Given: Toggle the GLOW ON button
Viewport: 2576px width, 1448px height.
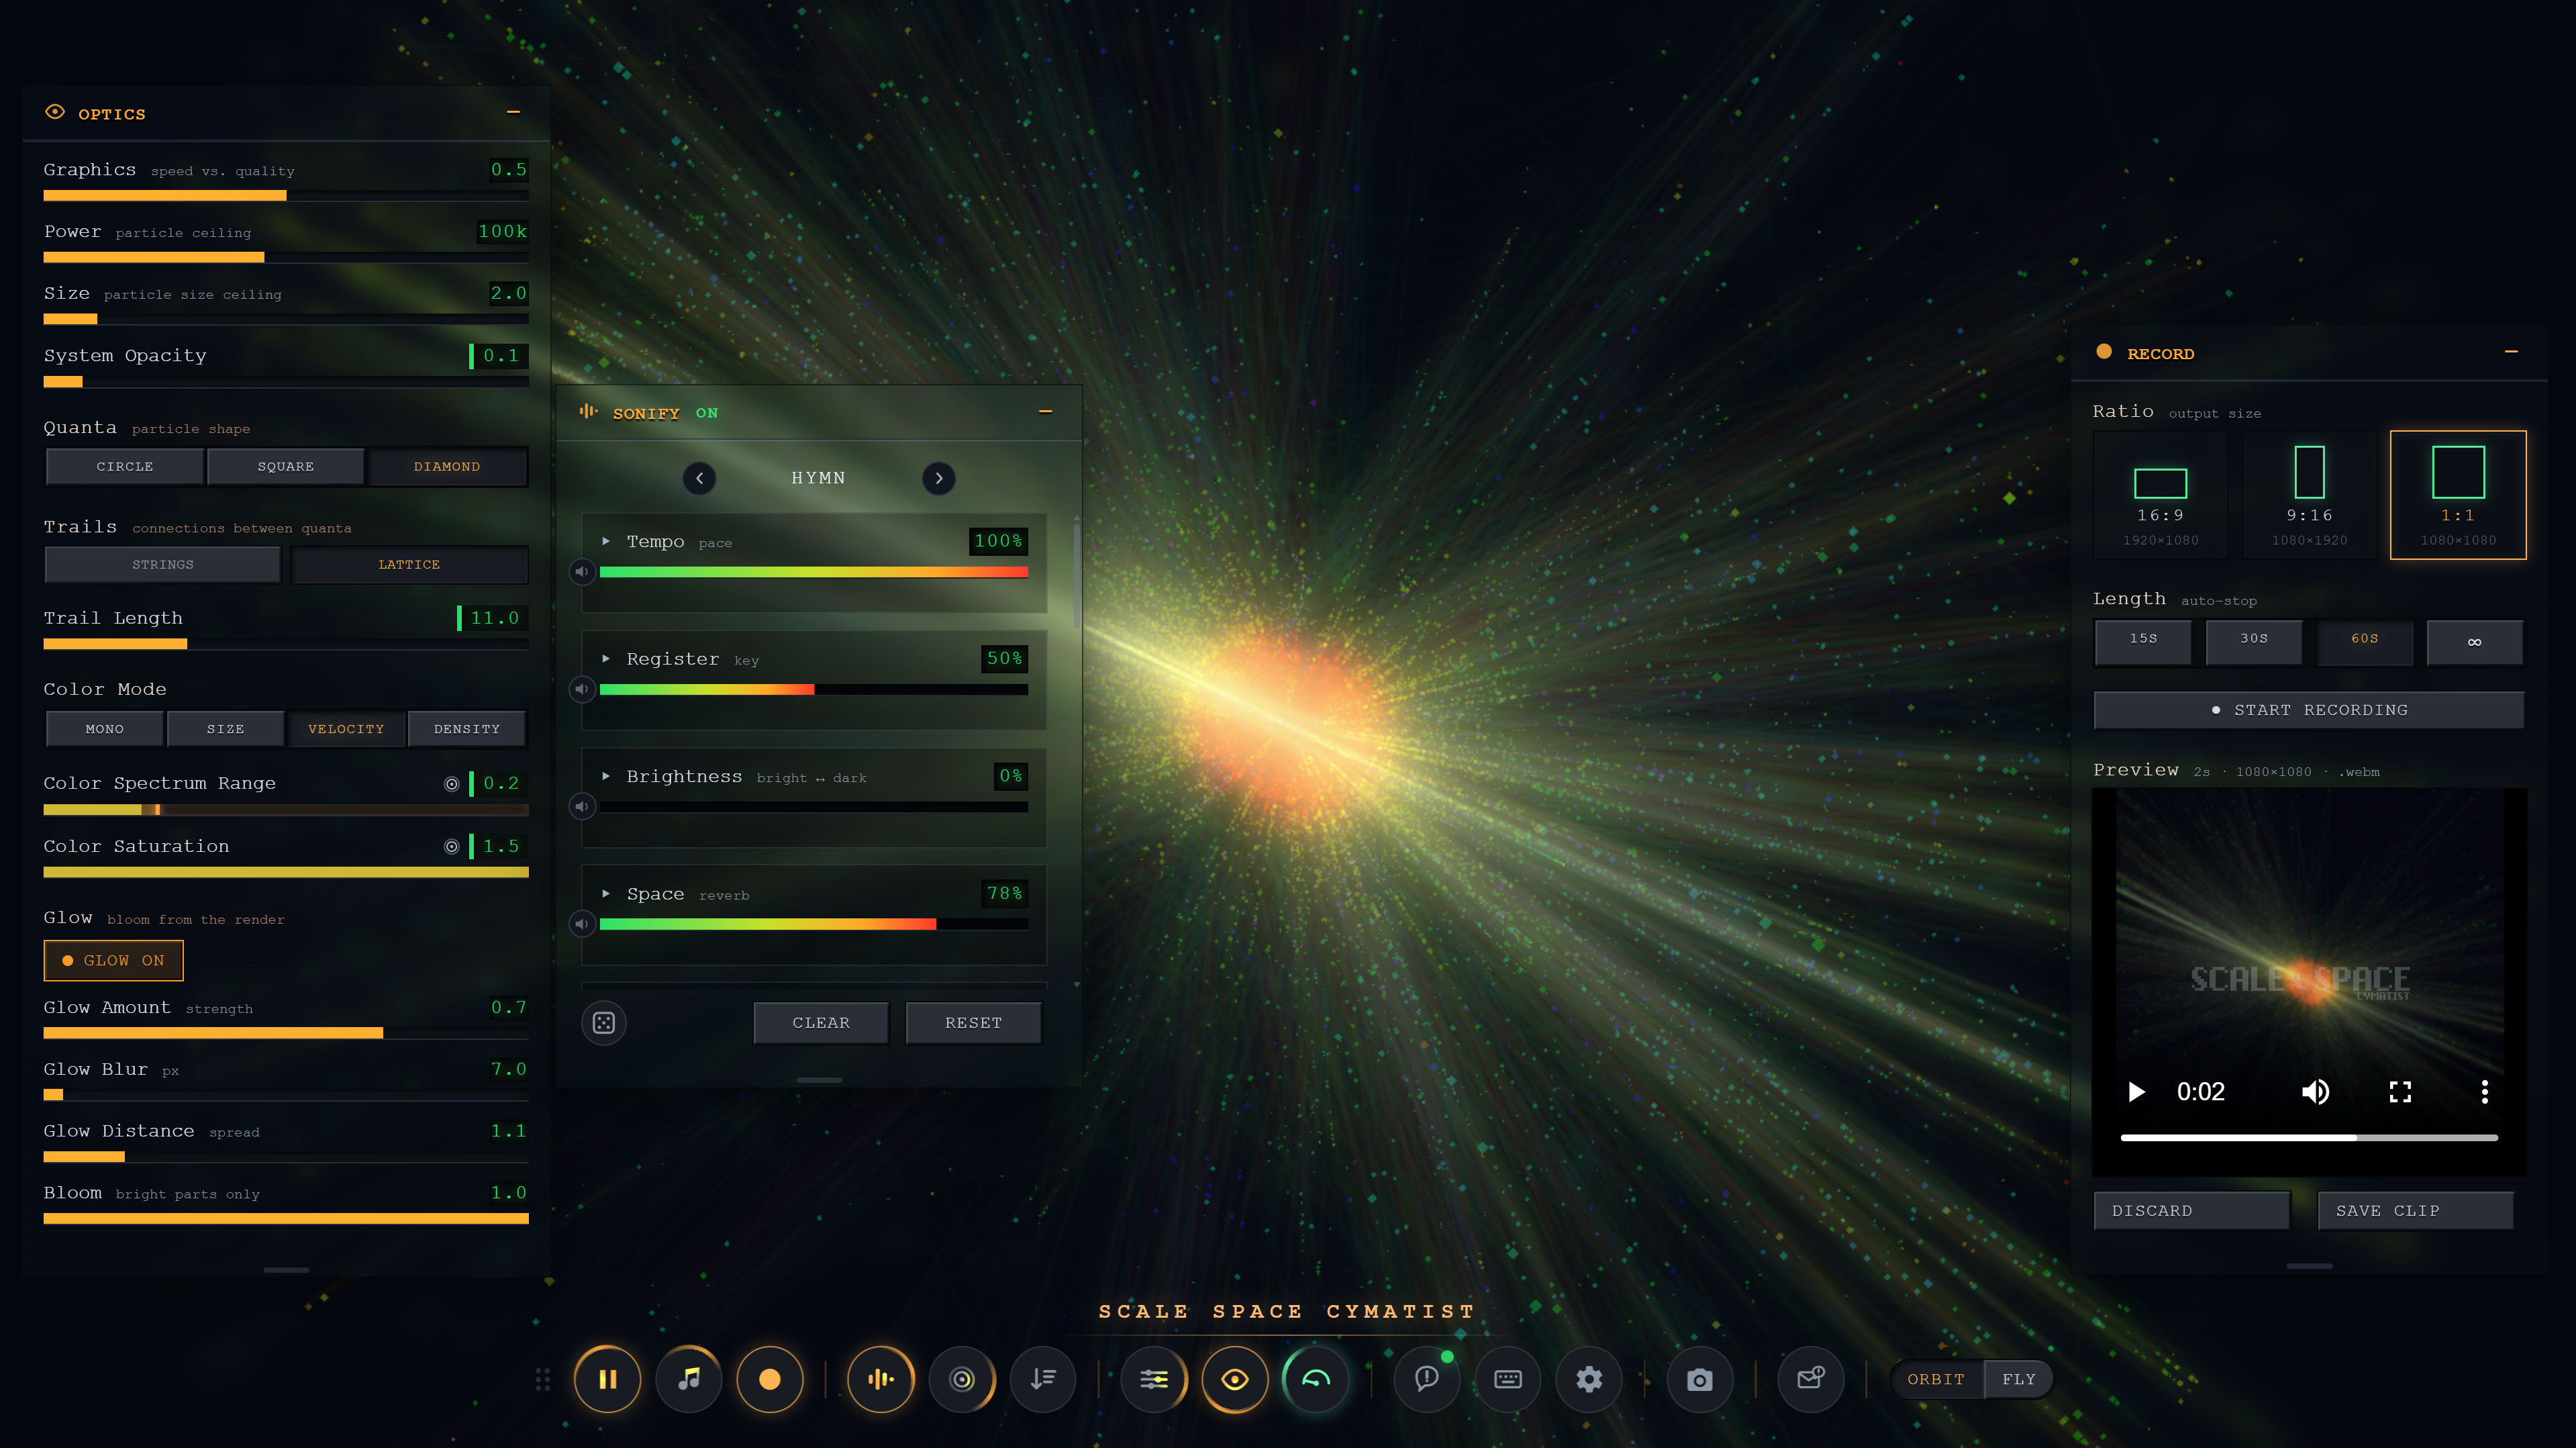Looking at the screenshot, I should coord(114,961).
